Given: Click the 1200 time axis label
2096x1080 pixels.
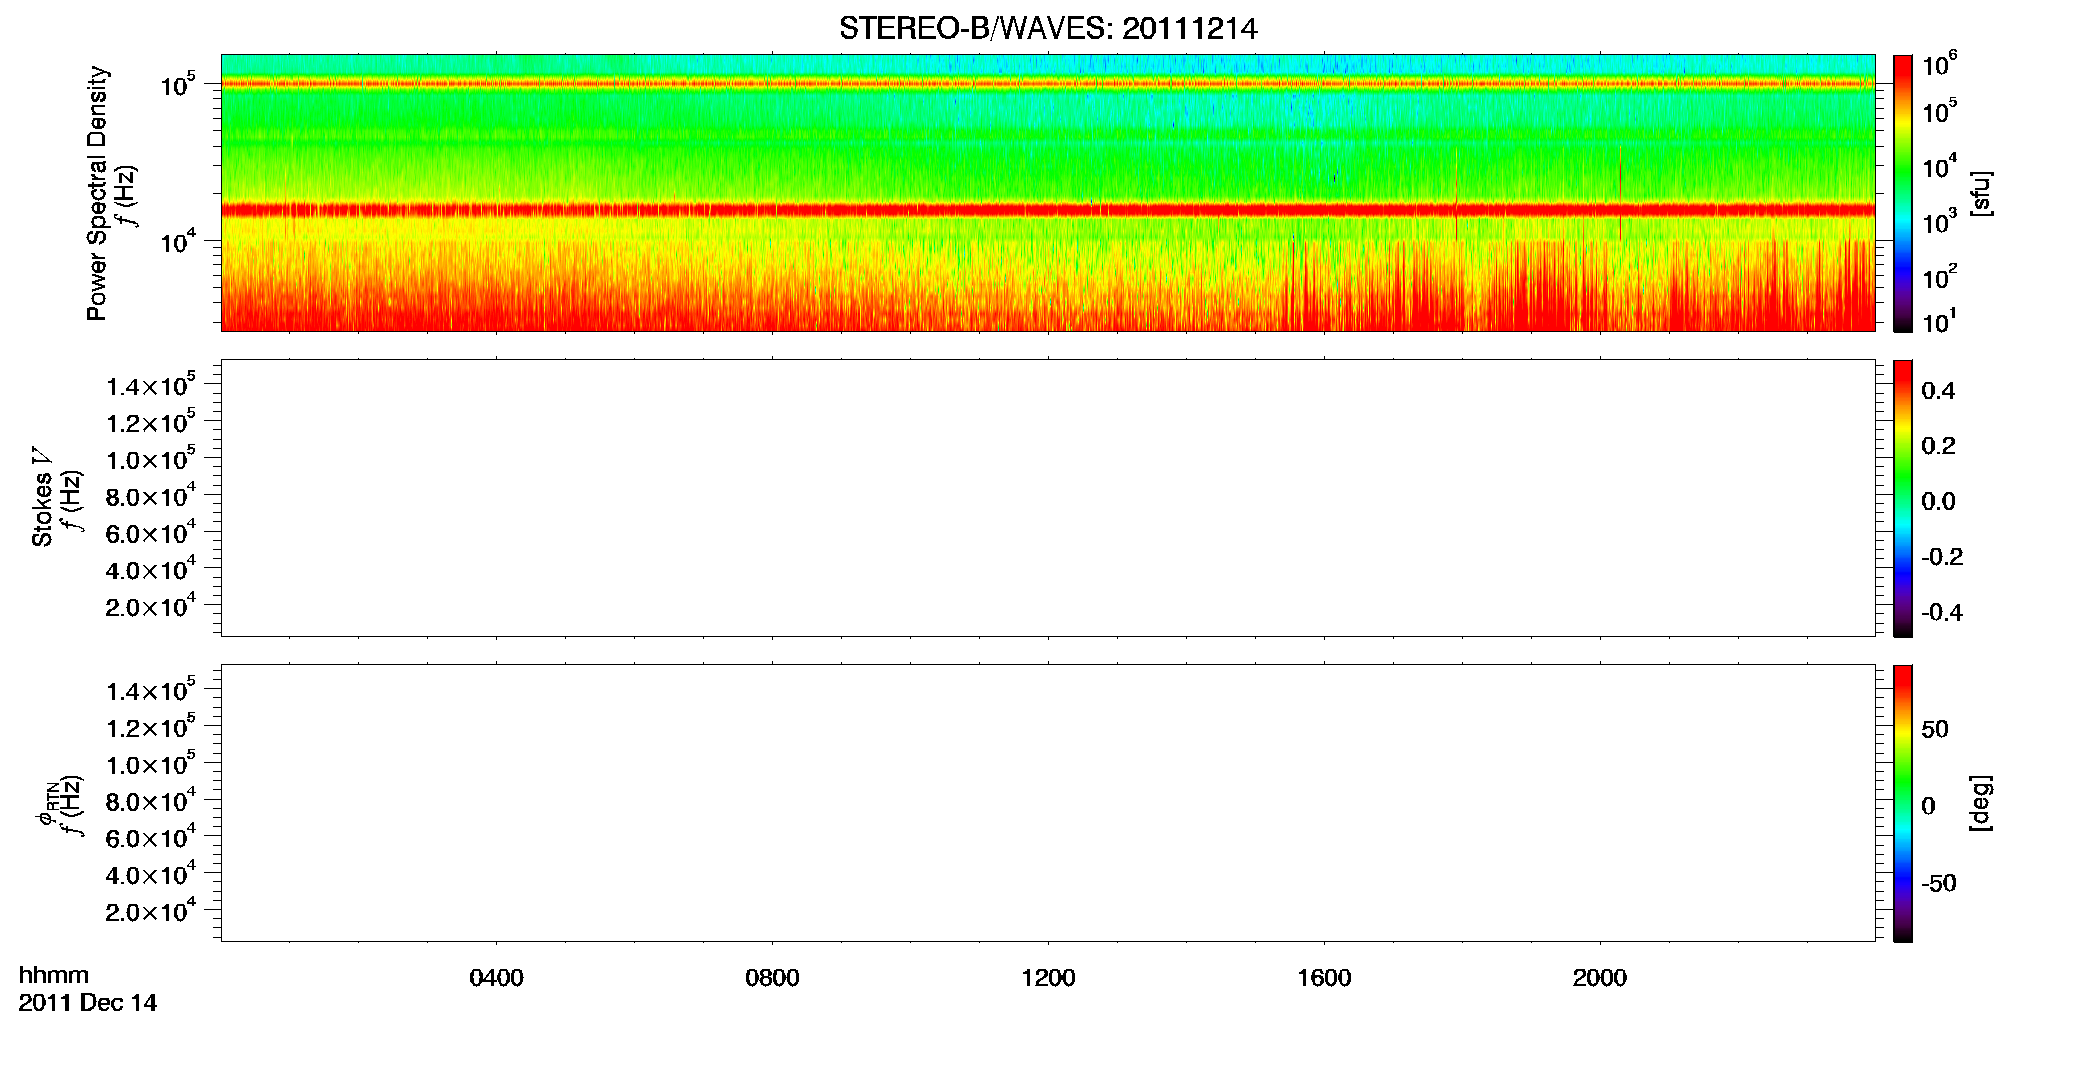Looking at the screenshot, I should pos(1048,978).
